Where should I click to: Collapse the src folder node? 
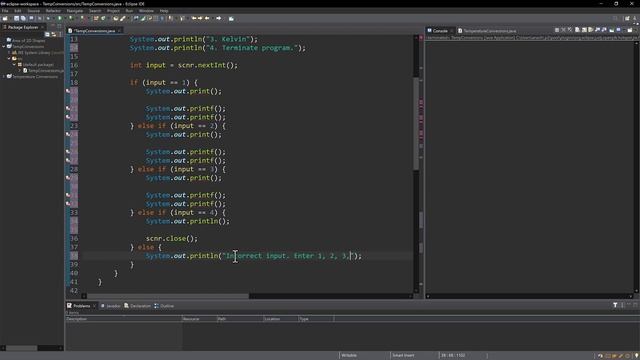pos(9,58)
